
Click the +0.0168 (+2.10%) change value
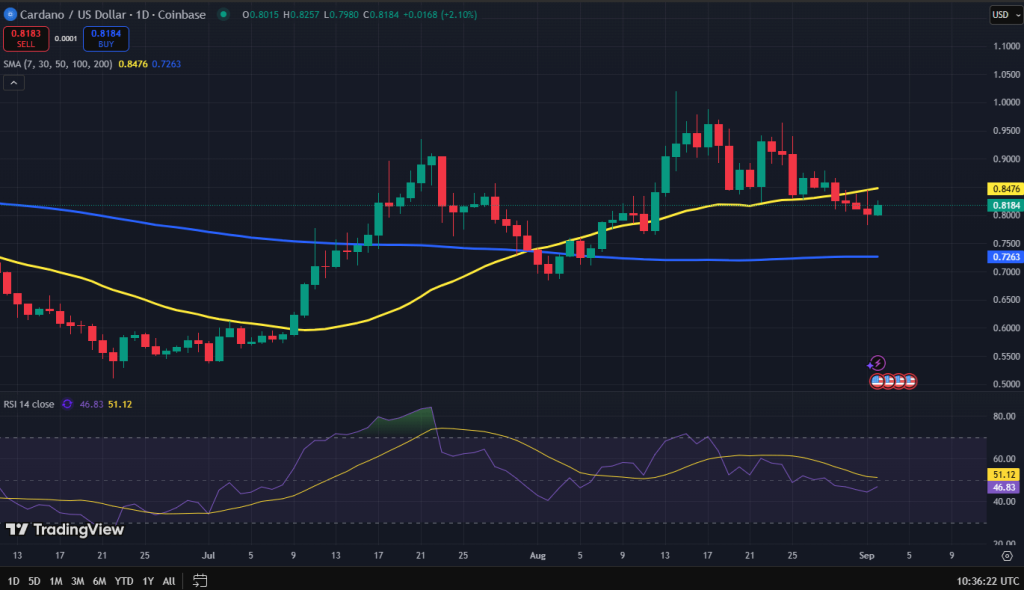[x=440, y=14]
